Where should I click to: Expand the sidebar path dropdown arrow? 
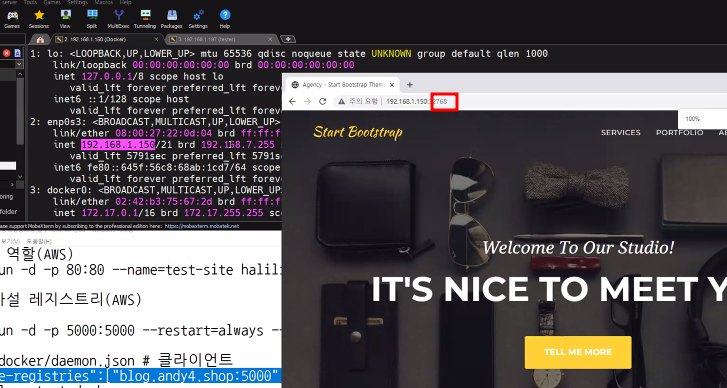19,64
